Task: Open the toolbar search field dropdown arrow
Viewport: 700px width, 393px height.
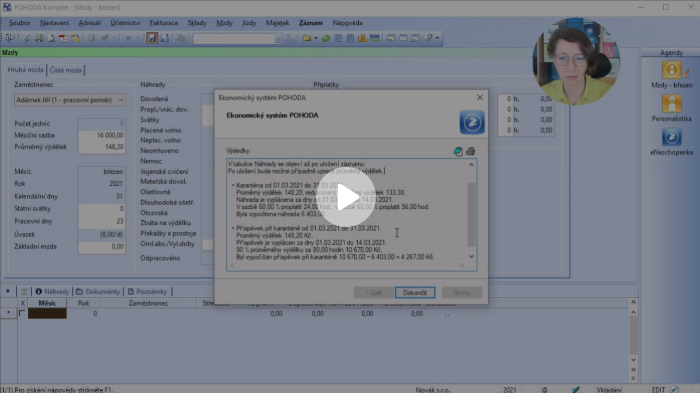Action: click(278, 39)
